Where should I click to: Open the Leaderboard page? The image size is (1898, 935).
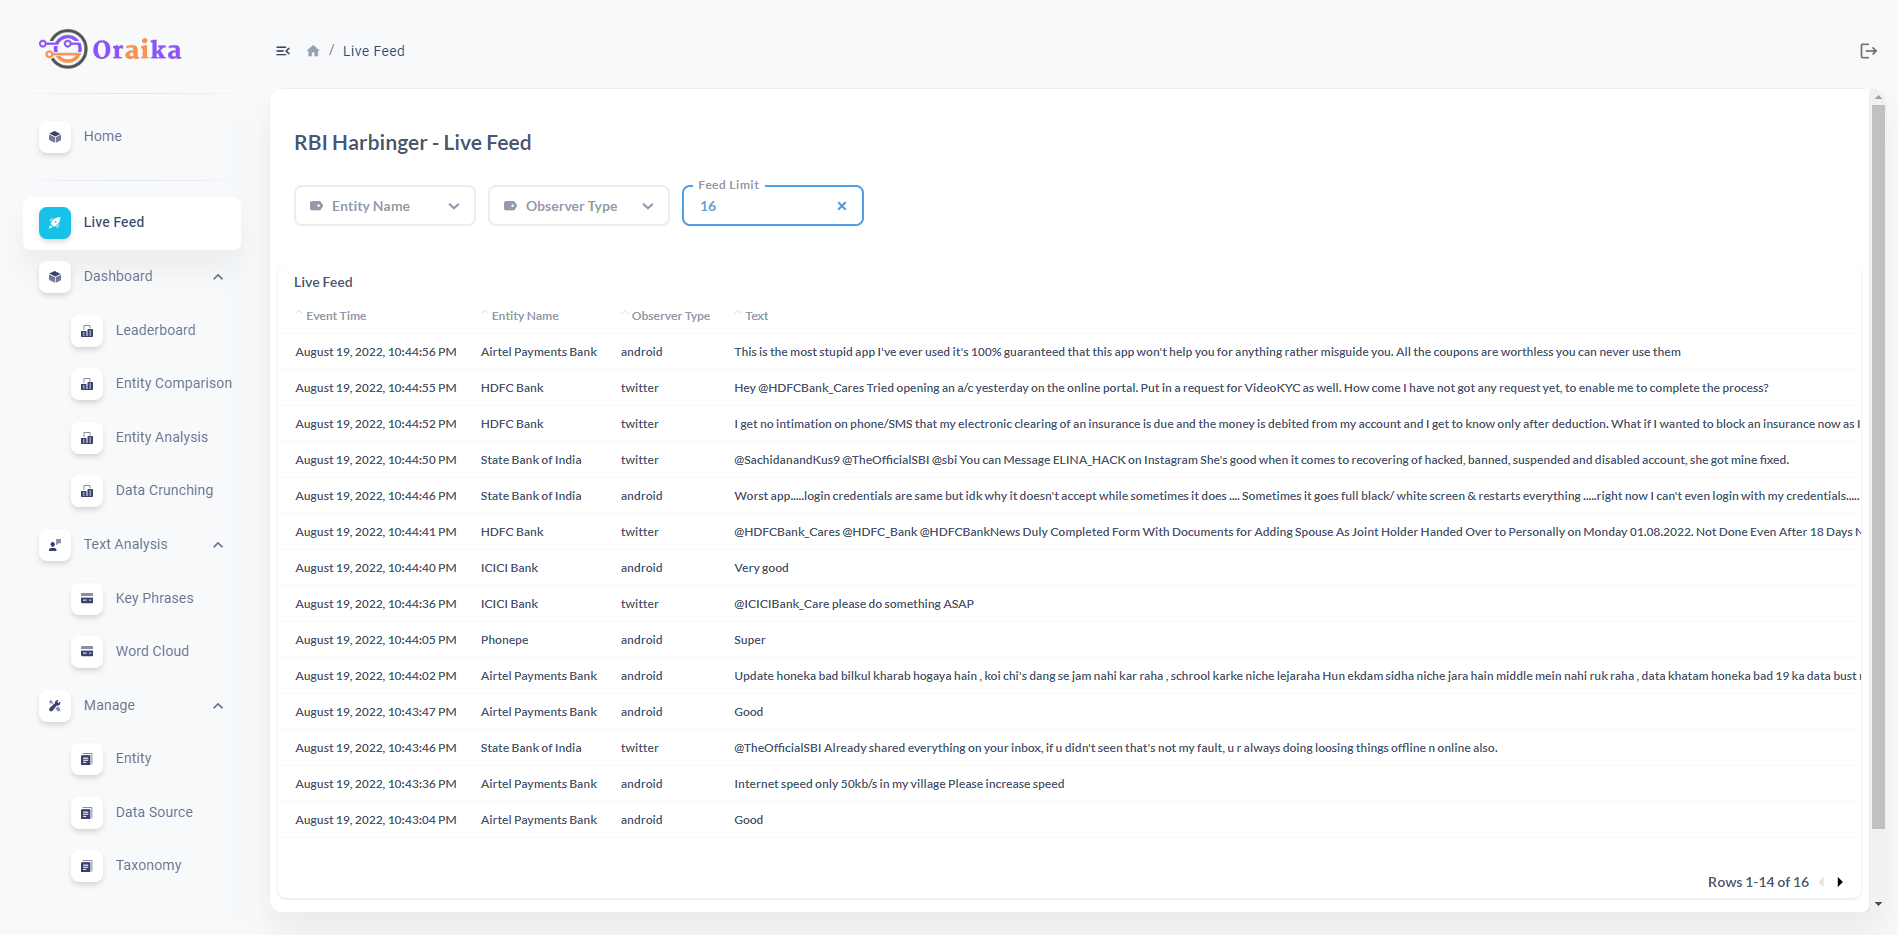155,330
